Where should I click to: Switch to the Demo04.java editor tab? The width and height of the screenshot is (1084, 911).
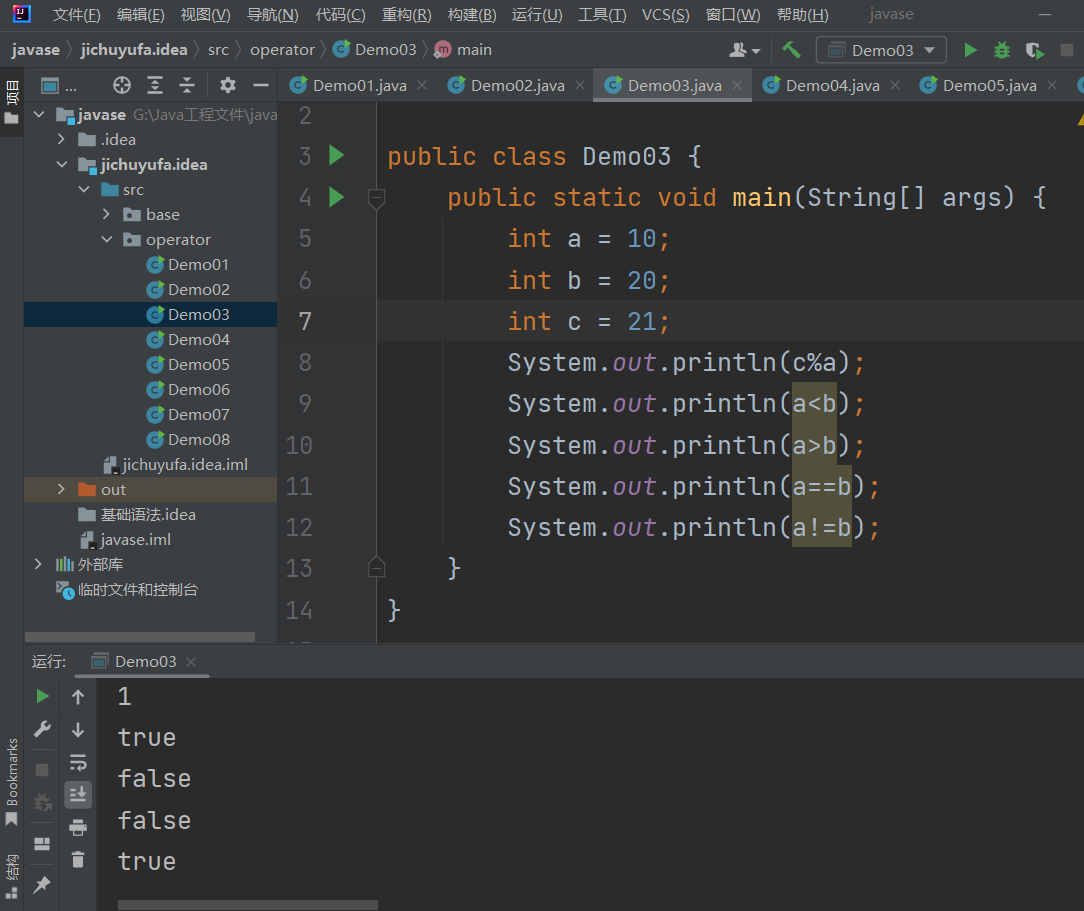pos(832,86)
